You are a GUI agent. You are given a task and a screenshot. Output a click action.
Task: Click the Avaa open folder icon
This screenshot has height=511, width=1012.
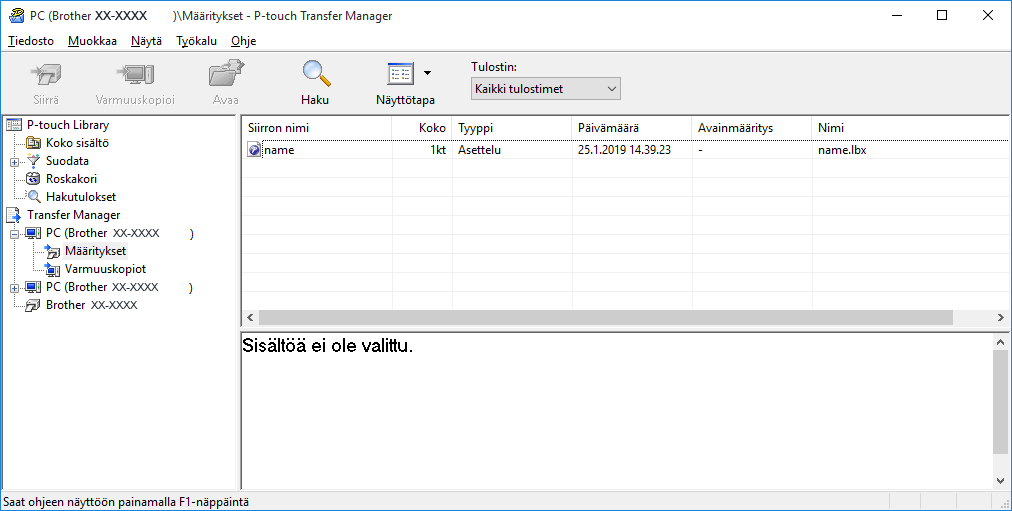[226, 75]
